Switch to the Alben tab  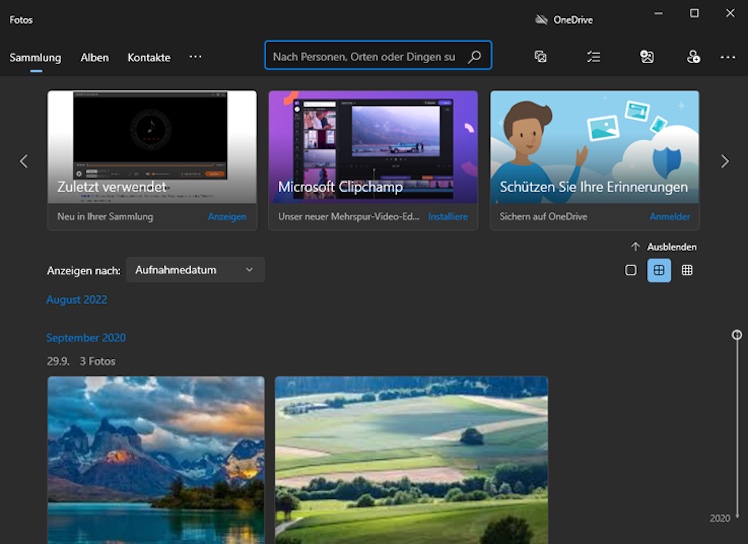click(95, 58)
